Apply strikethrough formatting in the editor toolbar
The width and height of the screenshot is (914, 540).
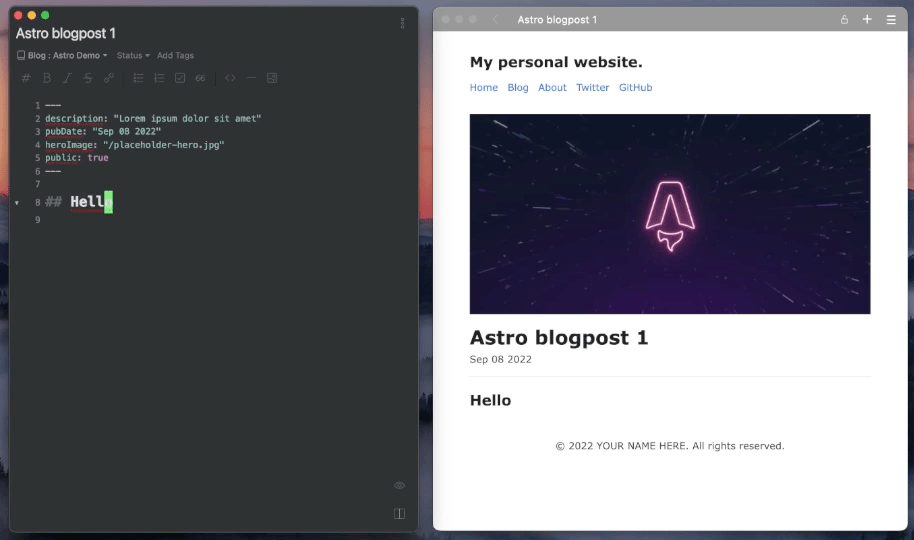click(87, 78)
